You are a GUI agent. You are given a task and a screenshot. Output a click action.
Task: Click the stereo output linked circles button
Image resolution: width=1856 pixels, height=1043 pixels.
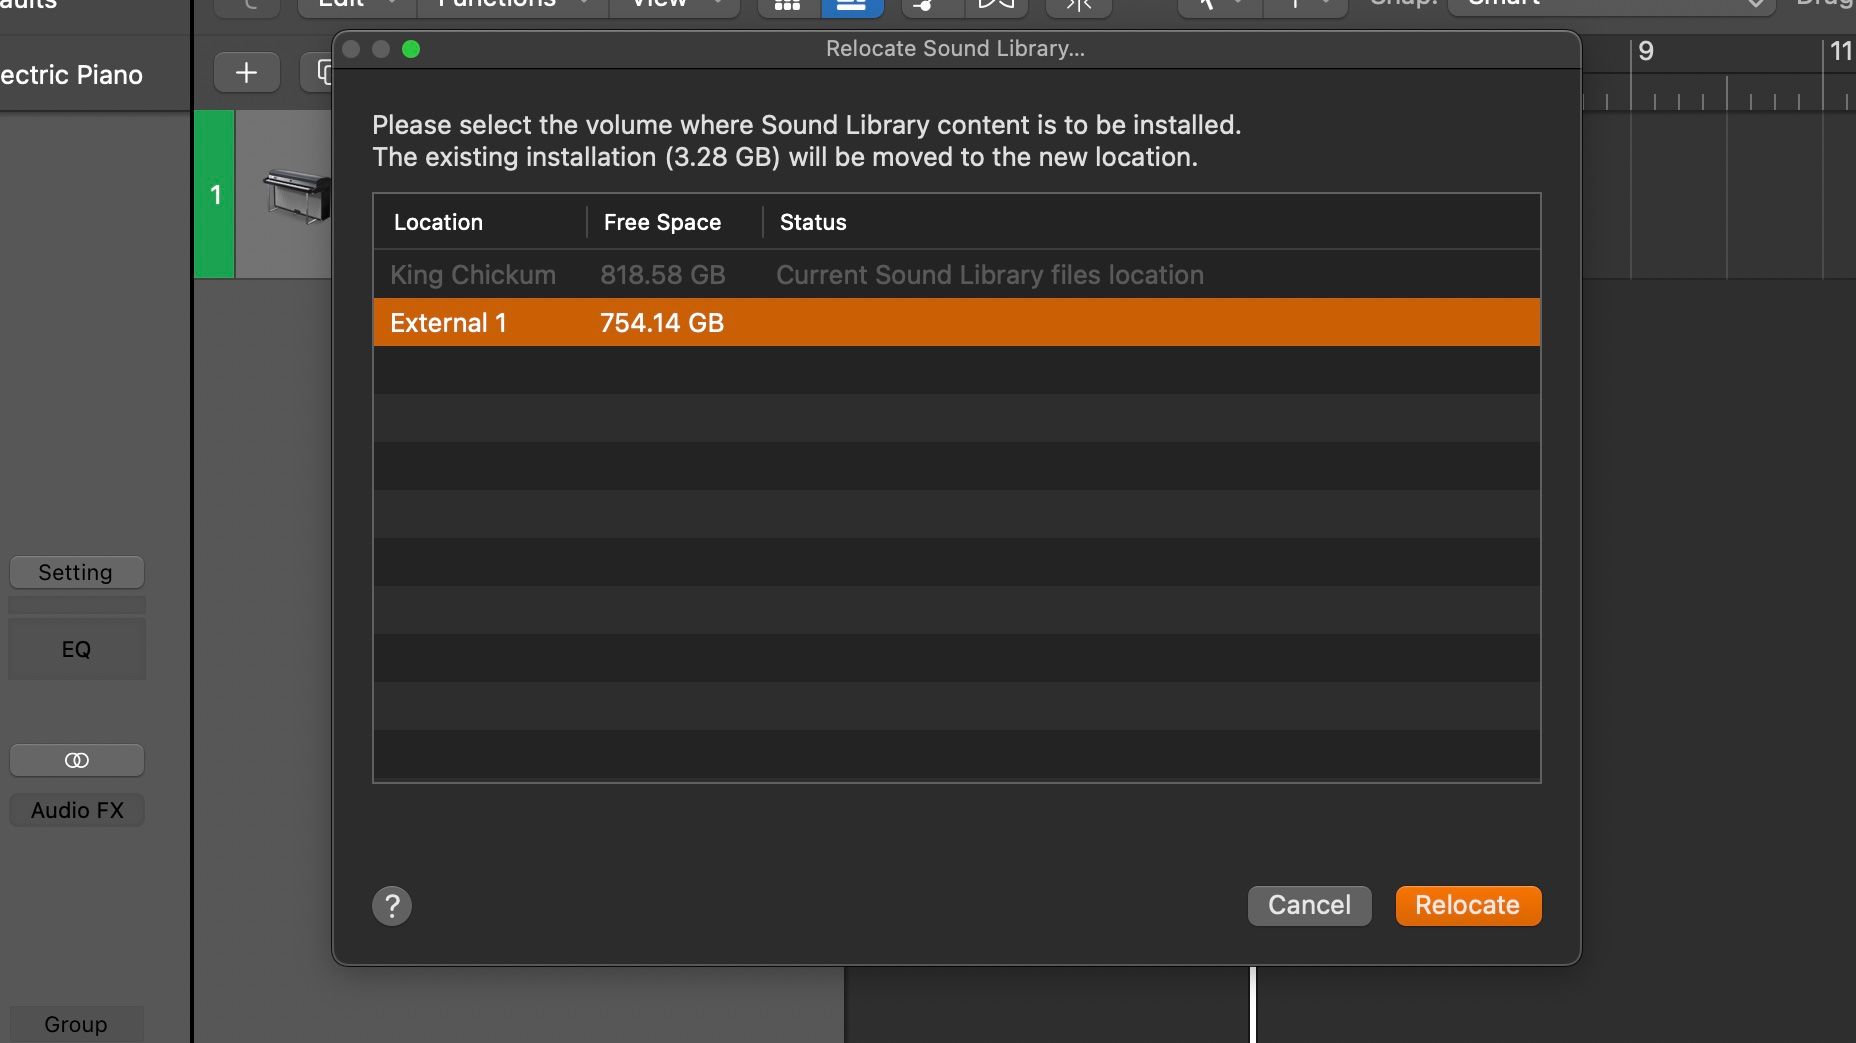point(77,761)
